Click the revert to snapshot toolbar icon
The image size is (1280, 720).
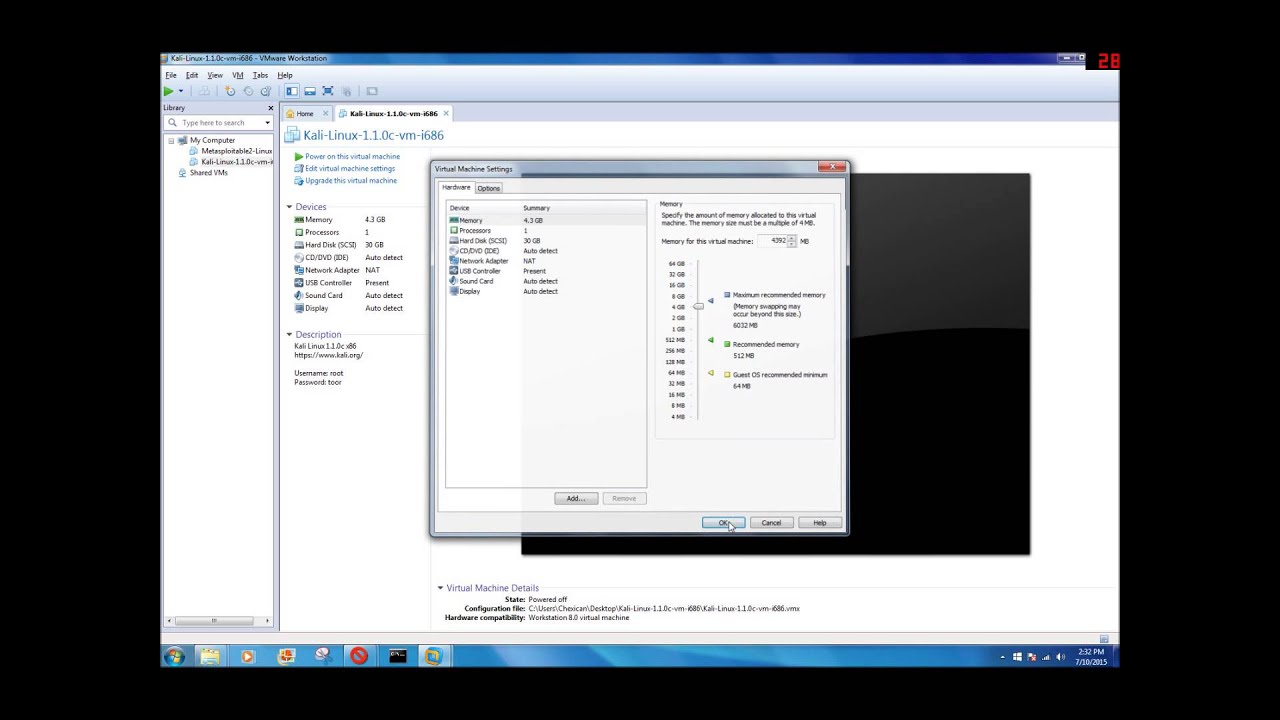(x=248, y=91)
